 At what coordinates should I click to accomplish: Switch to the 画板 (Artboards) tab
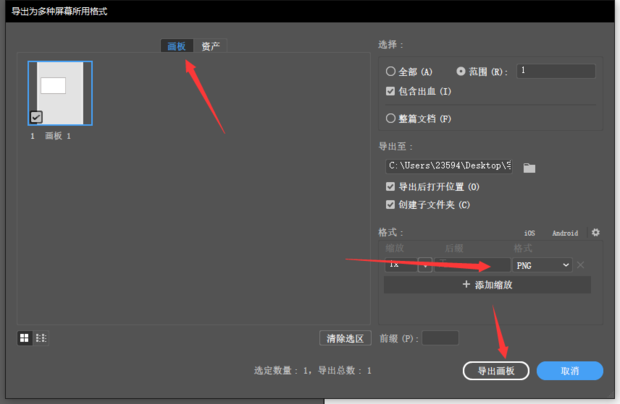click(x=176, y=46)
